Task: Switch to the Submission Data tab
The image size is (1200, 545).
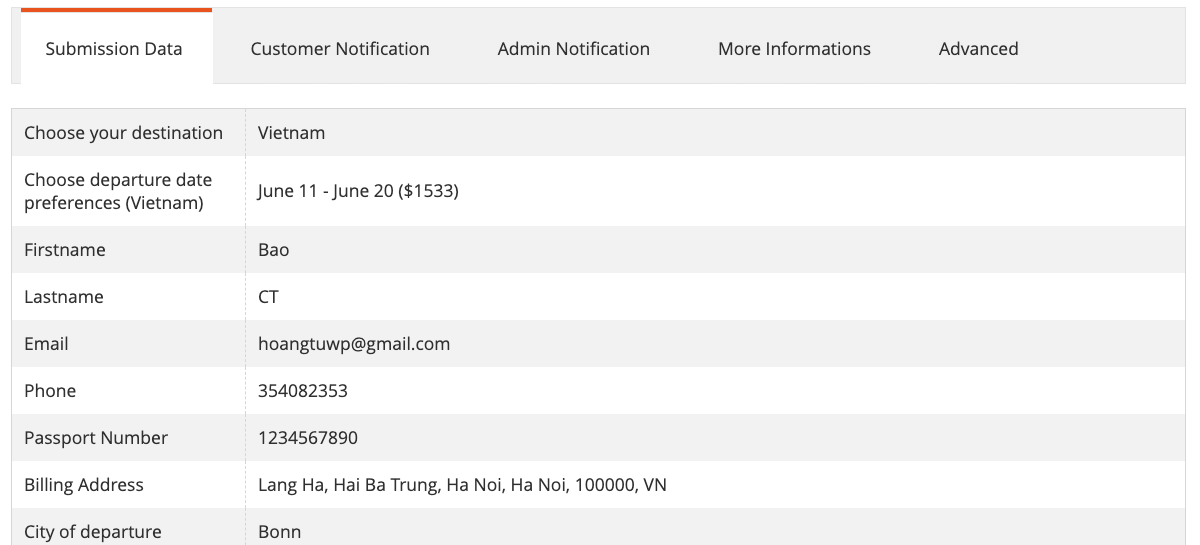Action: 114,48
